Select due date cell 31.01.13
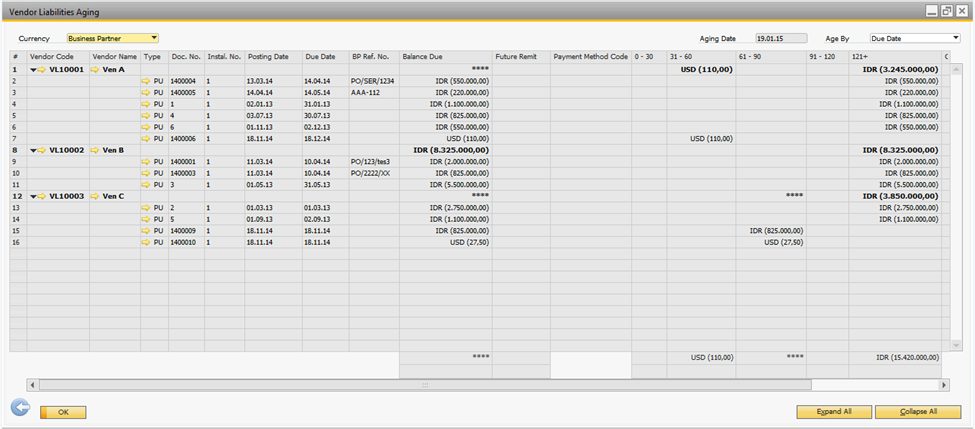 click(325, 104)
